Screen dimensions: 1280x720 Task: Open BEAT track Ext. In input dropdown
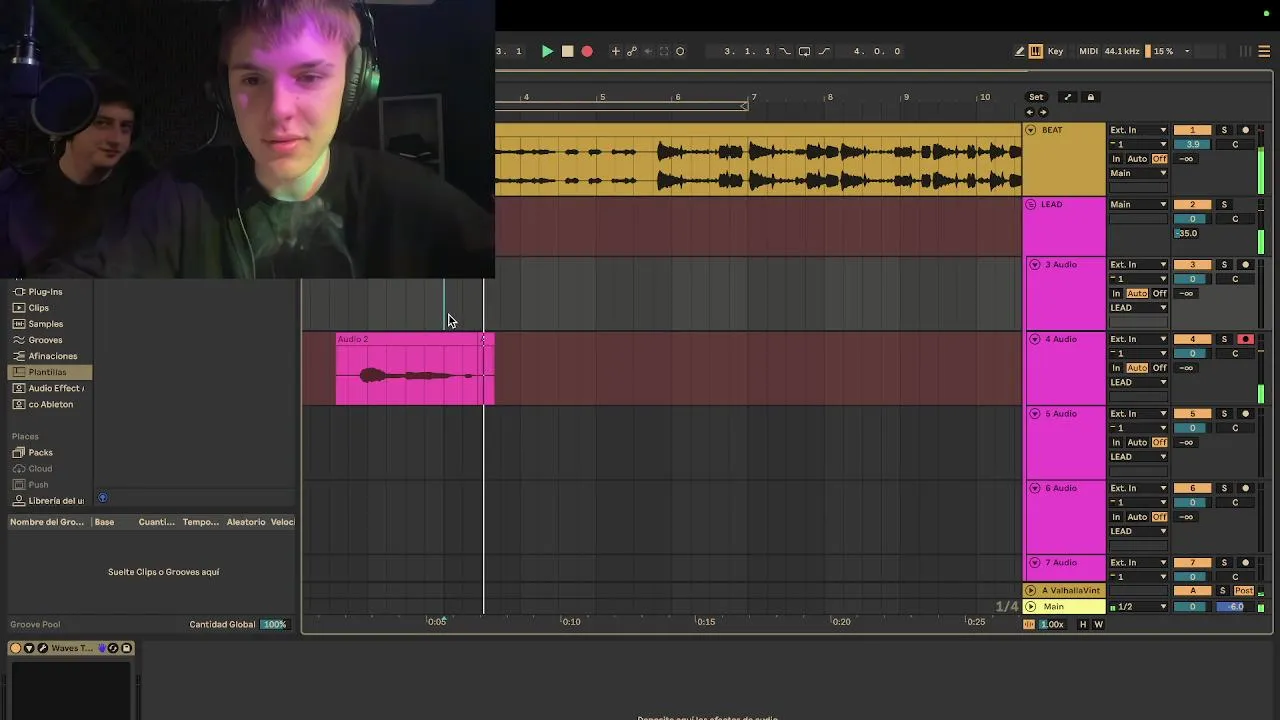coord(1138,130)
